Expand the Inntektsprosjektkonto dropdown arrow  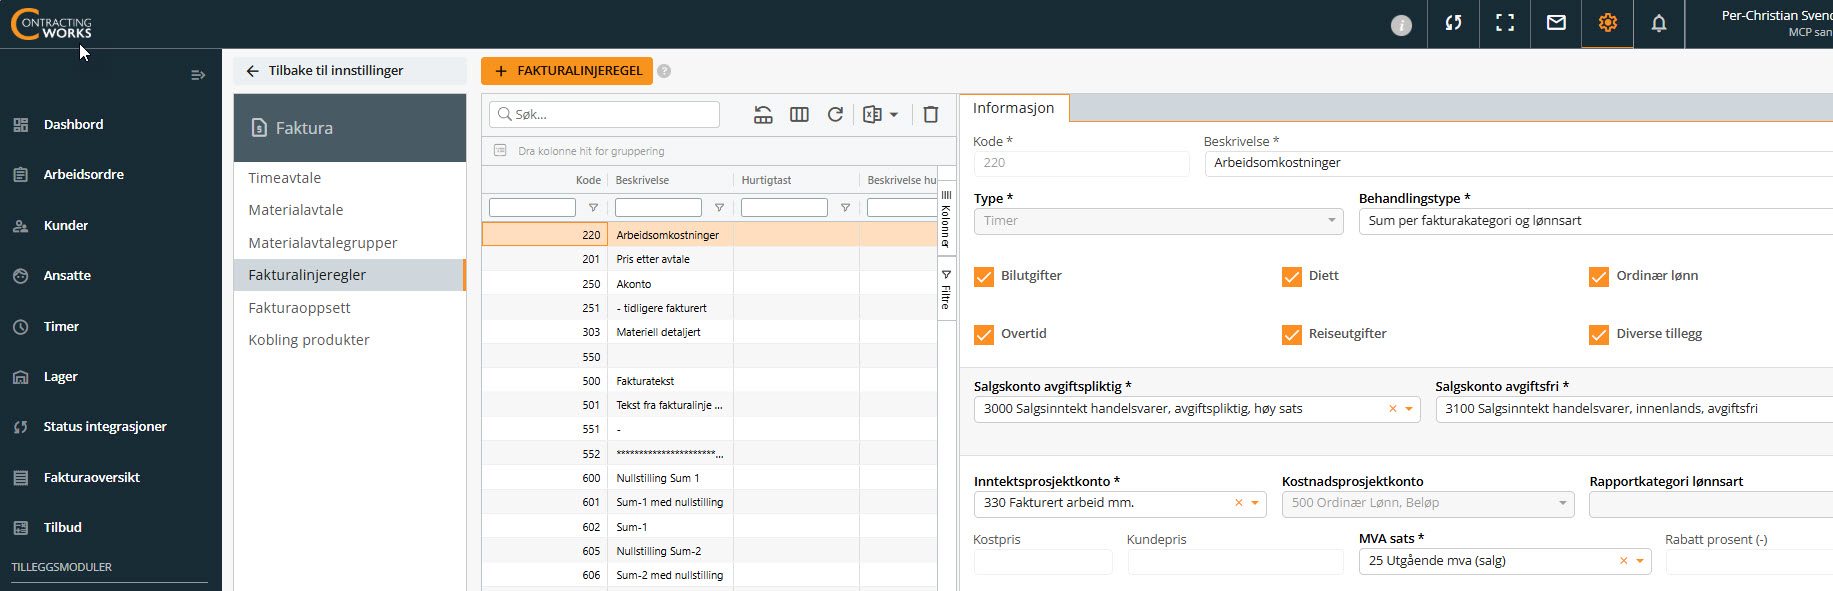pyautogui.click(x=1255, y=503)
